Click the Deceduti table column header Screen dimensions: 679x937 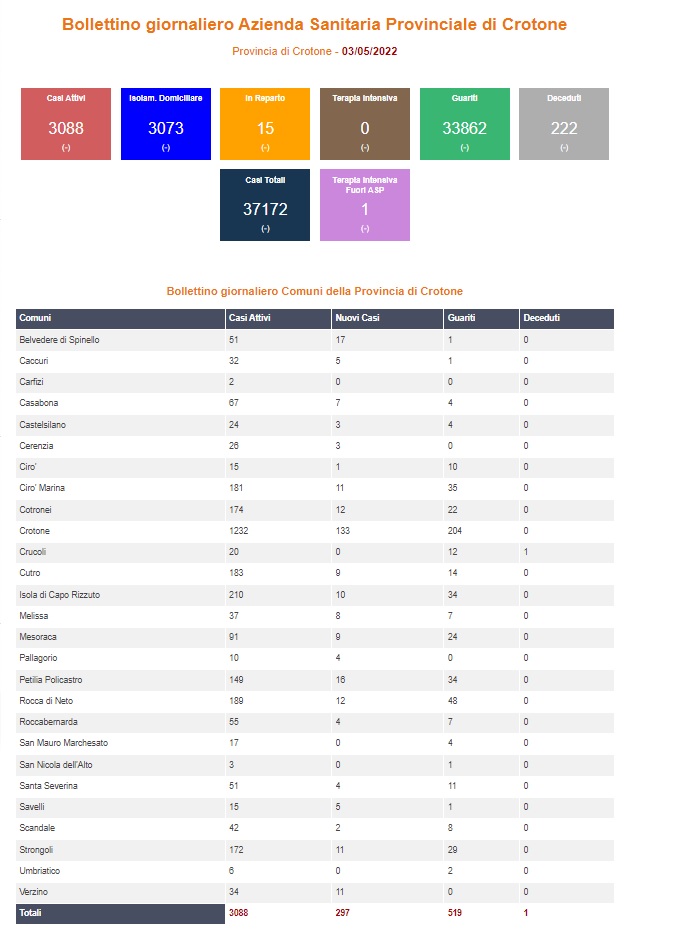click(567, 319)
